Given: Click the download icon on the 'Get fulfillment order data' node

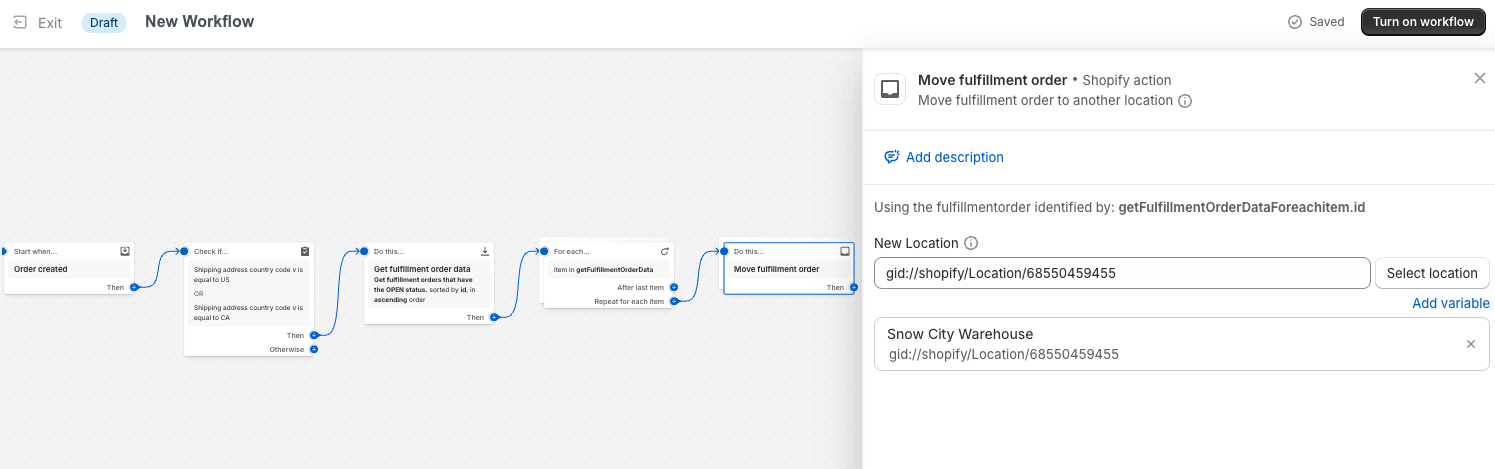Looking at the screenshot, I should 485,251.
